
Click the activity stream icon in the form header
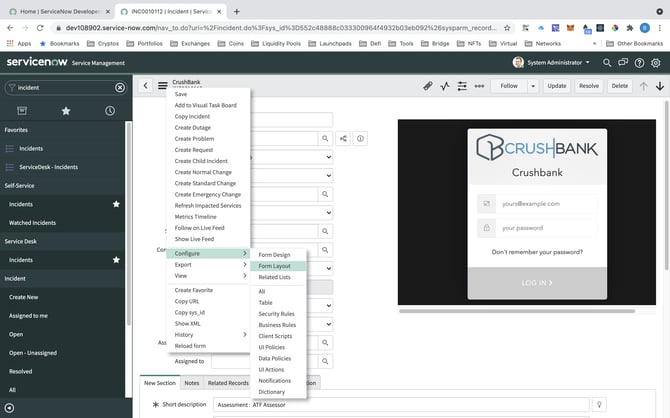pyautogui.click(x=445, y=86)
